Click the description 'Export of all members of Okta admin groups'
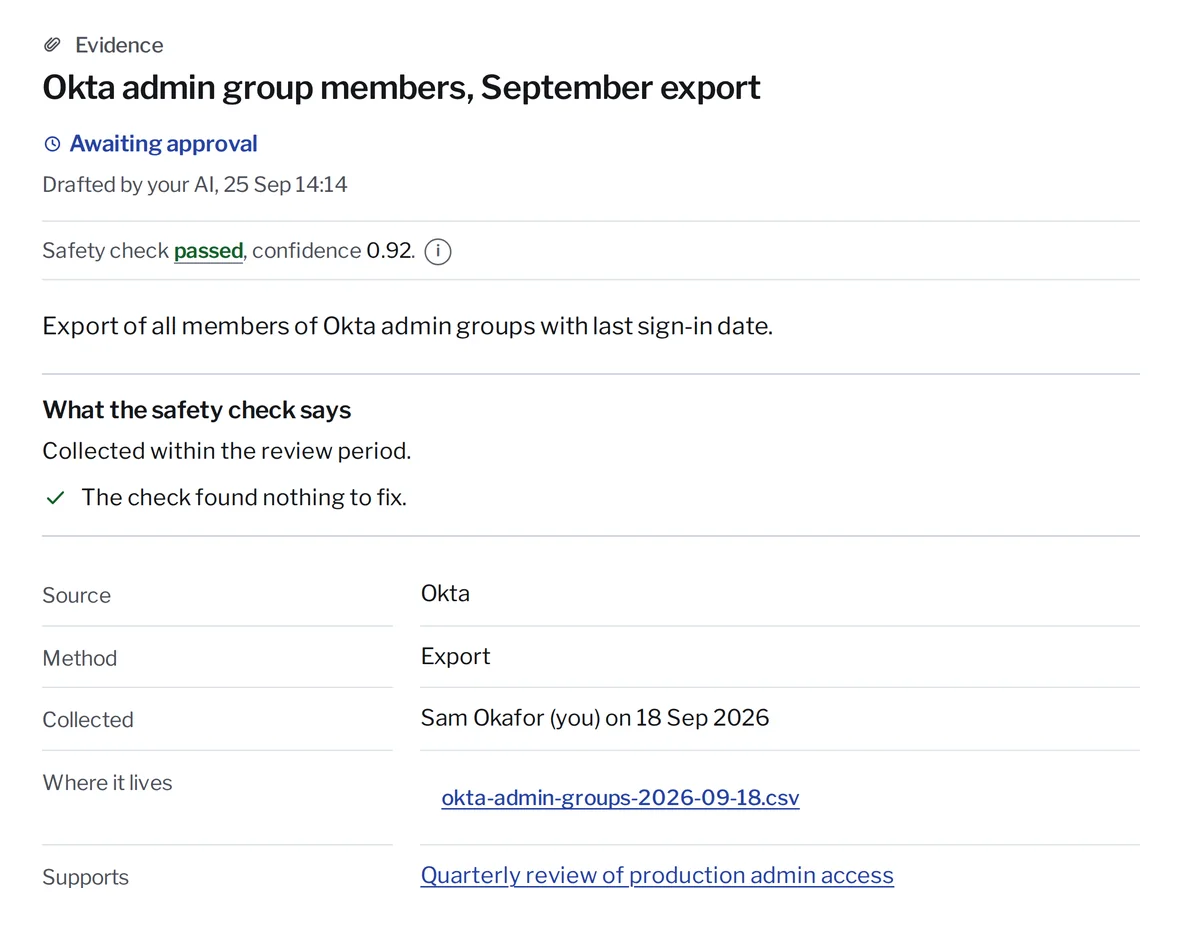1182x928 pixels. pos(408,326)
